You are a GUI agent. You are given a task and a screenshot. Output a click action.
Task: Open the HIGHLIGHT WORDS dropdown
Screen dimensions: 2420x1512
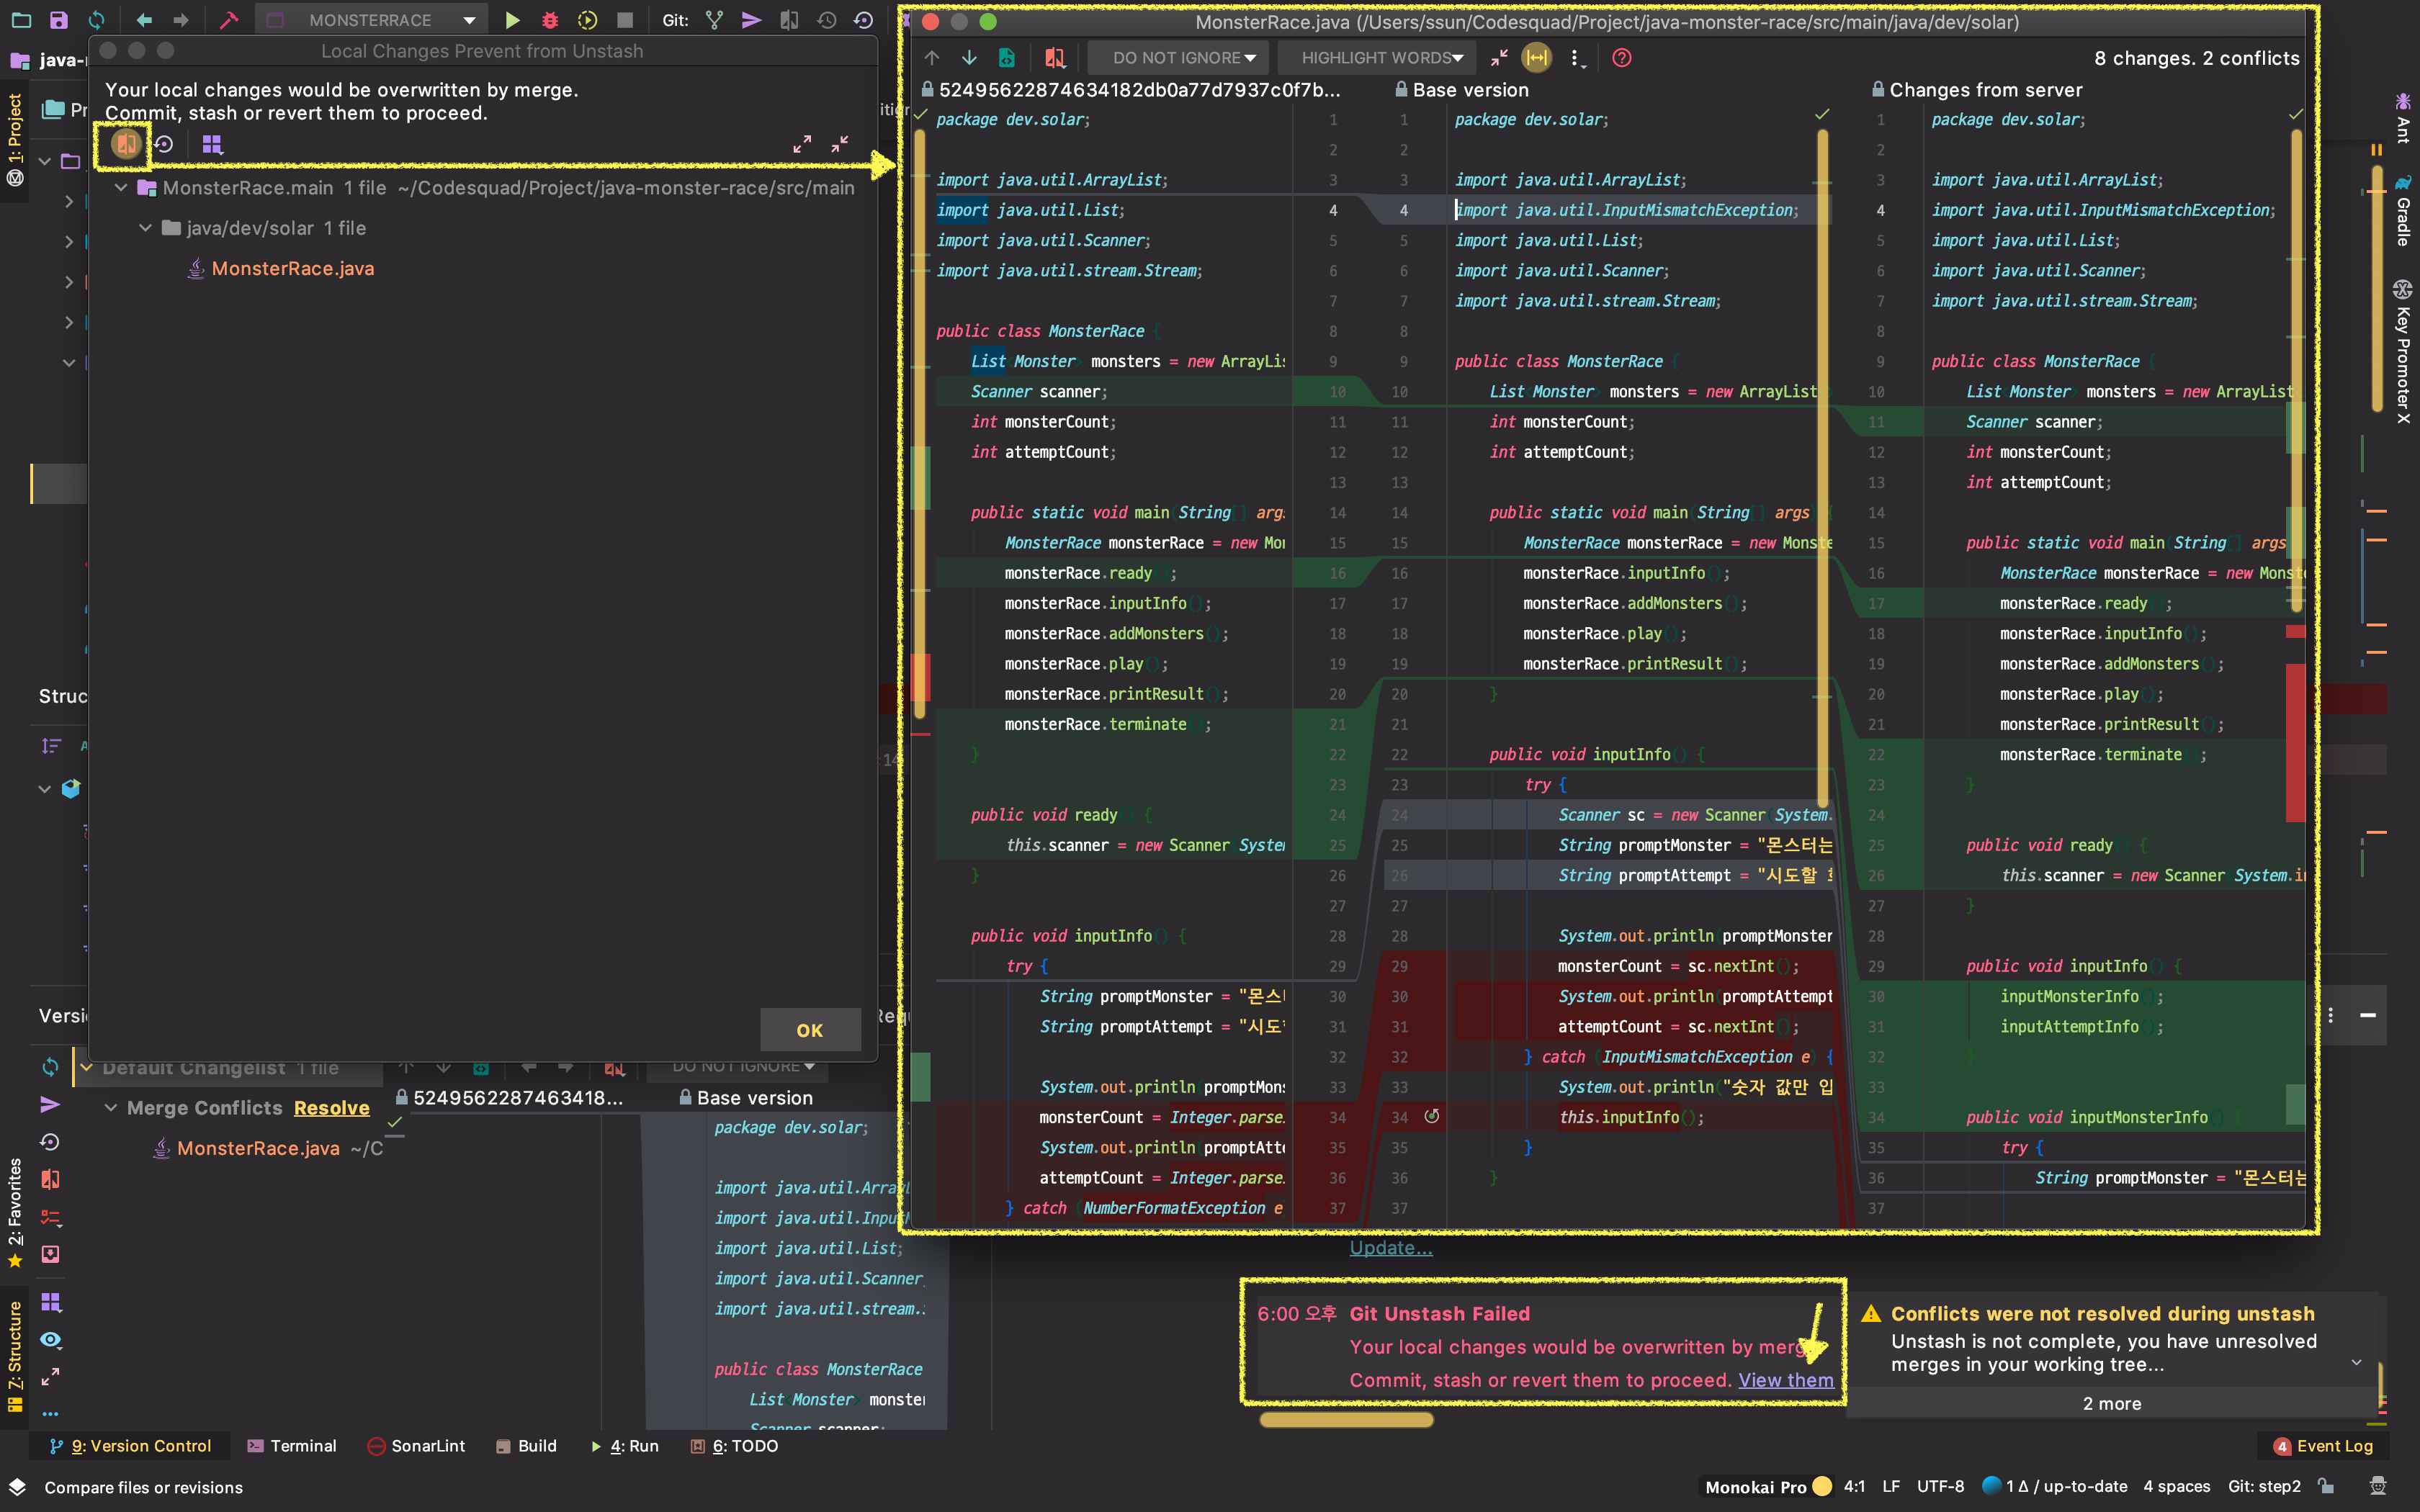tap(1381, 58)
